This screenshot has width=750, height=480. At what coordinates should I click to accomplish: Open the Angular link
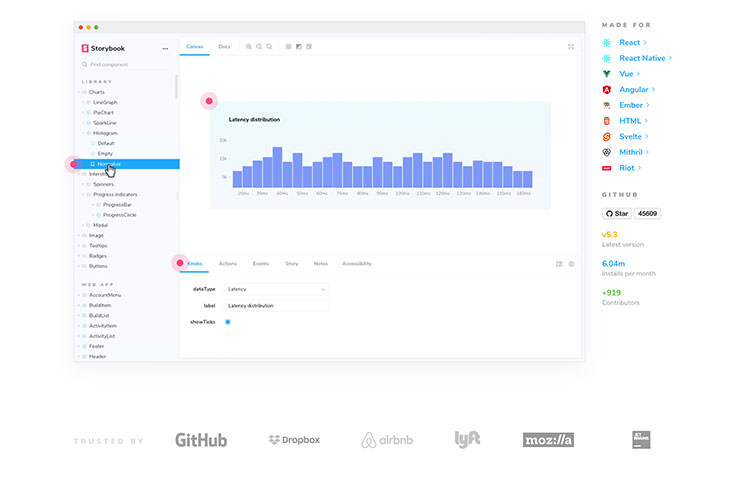coord(637,89)
